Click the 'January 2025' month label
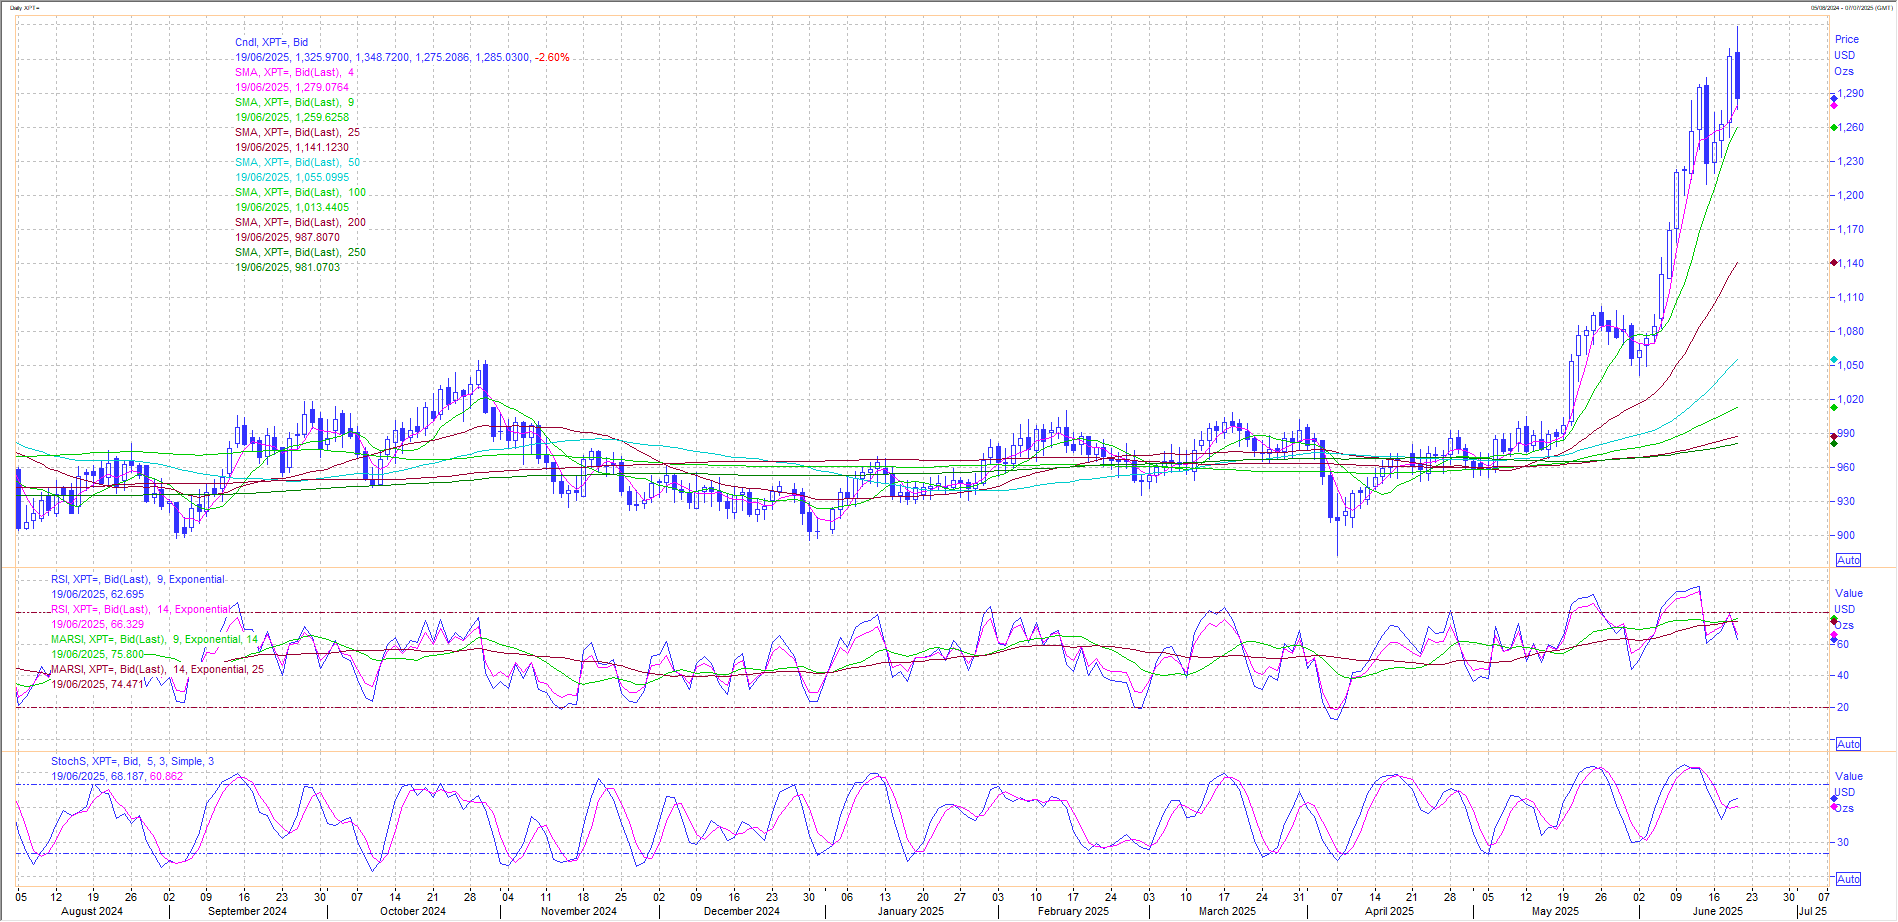Viewport: 1898px width, 922px height. click(911, 911)
